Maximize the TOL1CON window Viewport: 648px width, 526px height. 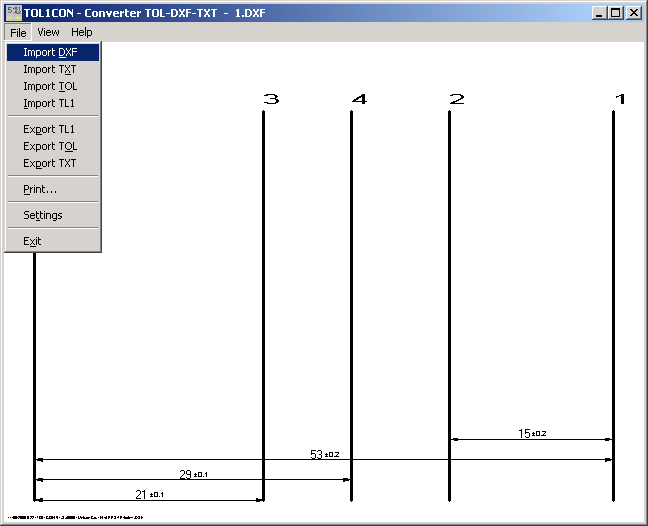pyautogui.click(x=615, y=13)
